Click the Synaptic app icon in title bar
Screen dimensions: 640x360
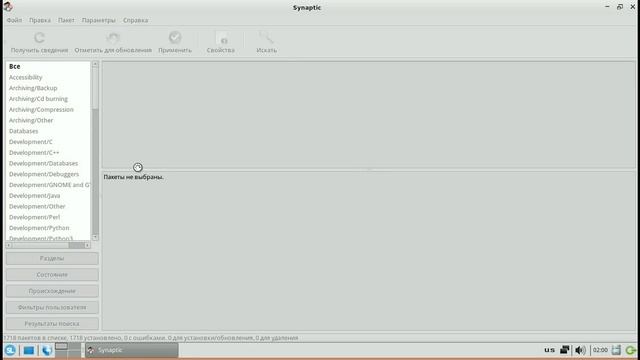(x=7, y=7)
